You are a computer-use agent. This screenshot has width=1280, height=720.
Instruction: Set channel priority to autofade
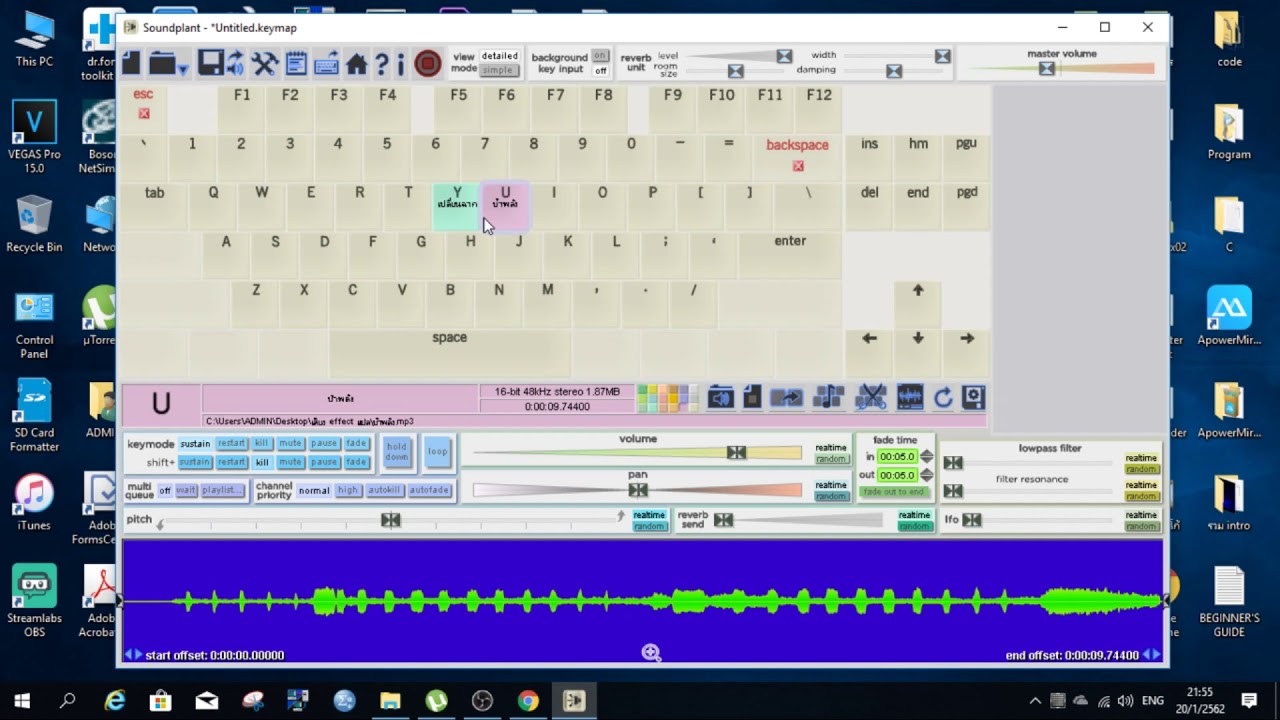click(x=429, y=490)
